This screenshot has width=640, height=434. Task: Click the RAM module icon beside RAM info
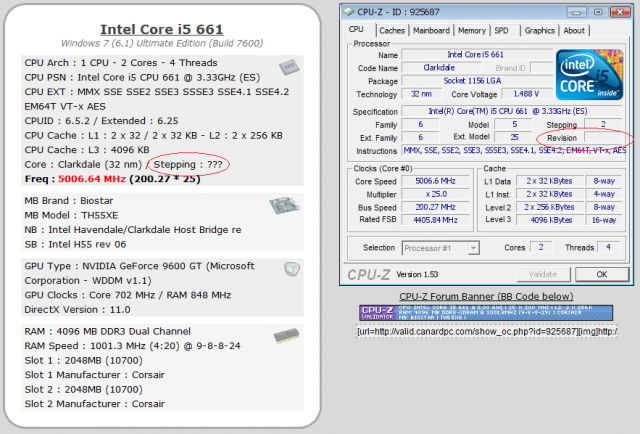point(287,335)
